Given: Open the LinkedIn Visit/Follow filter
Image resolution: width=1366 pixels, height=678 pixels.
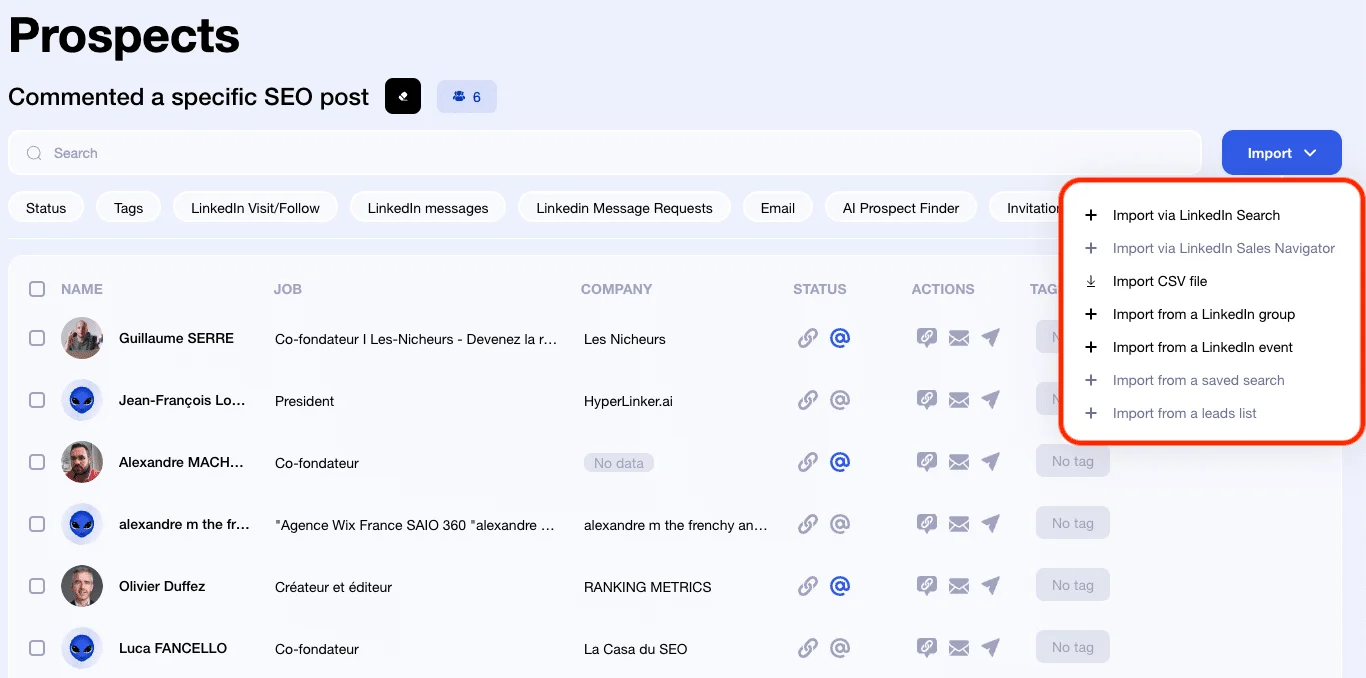Looking at the screenshot, I should 255,208.
